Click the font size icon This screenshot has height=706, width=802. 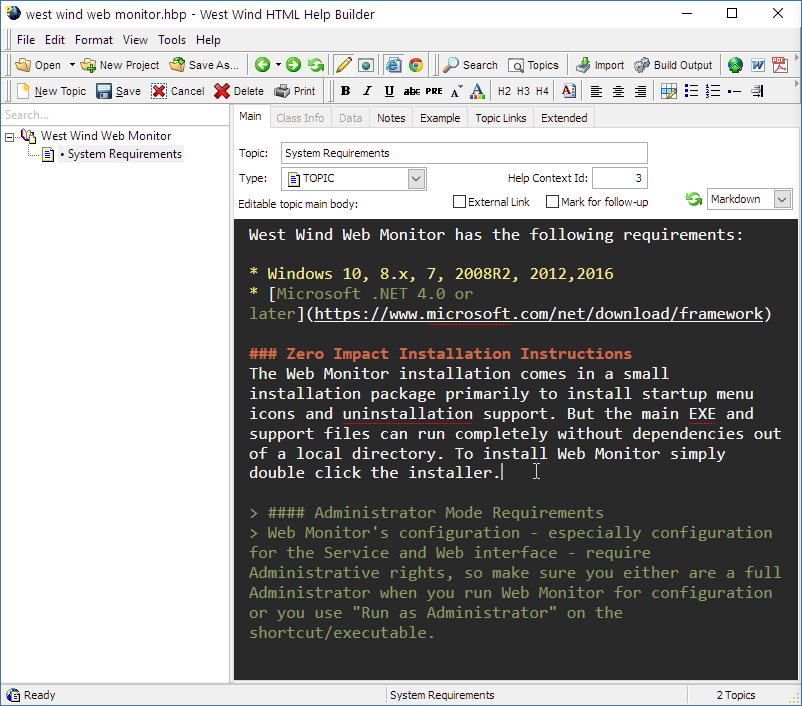point(456,91)
